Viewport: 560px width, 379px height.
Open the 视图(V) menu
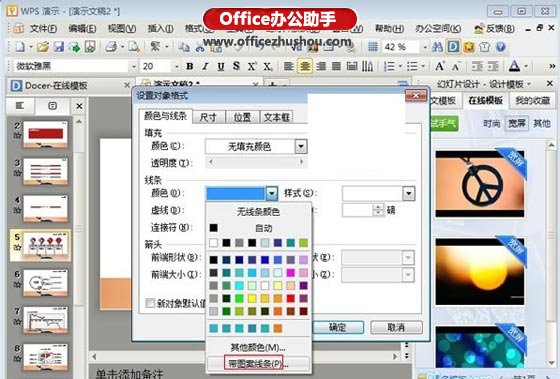tap(122, 29)
